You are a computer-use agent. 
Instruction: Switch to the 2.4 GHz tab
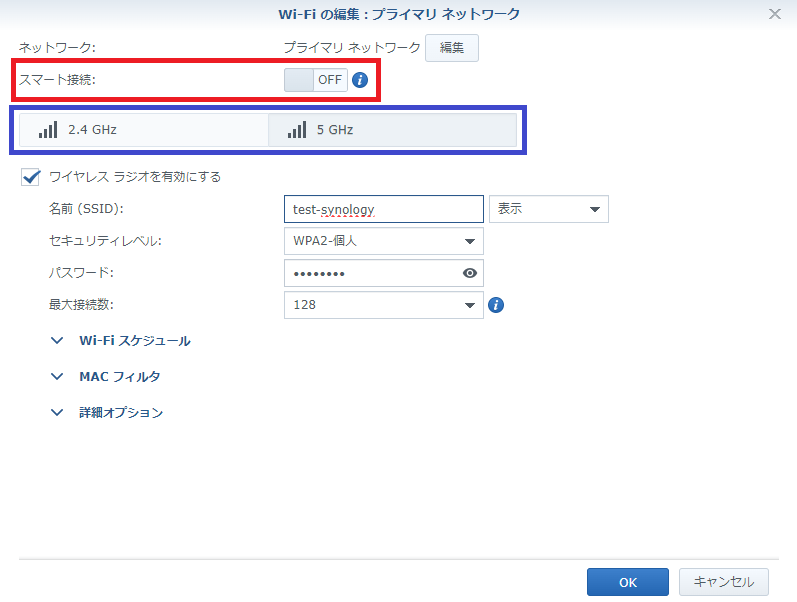(144, 130)
